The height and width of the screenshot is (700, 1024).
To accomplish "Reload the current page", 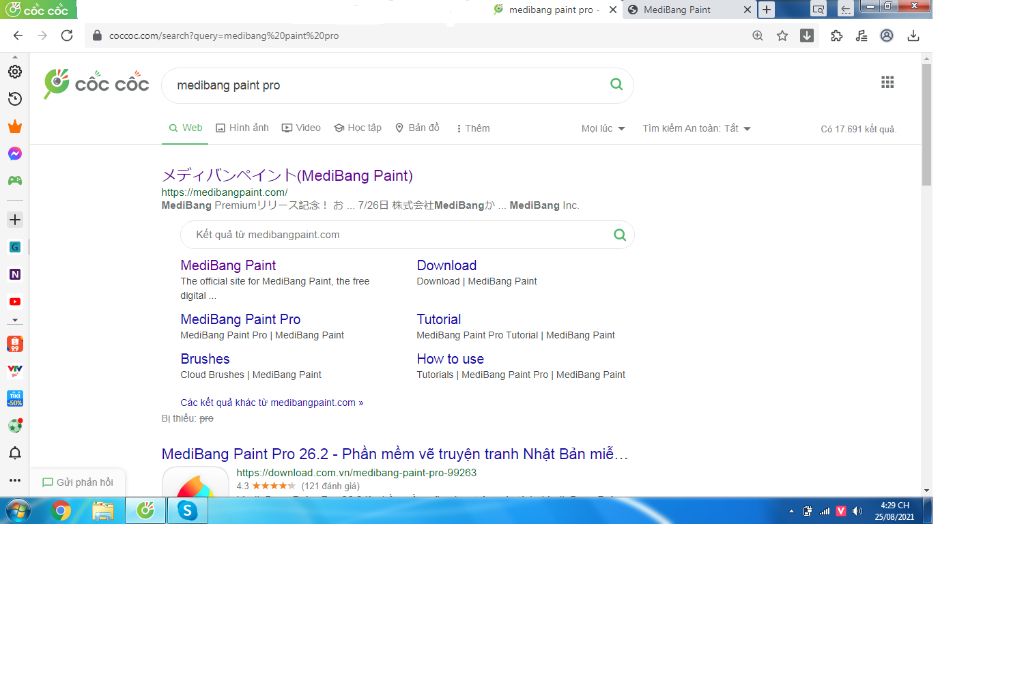I will click(x=67, y=35).
